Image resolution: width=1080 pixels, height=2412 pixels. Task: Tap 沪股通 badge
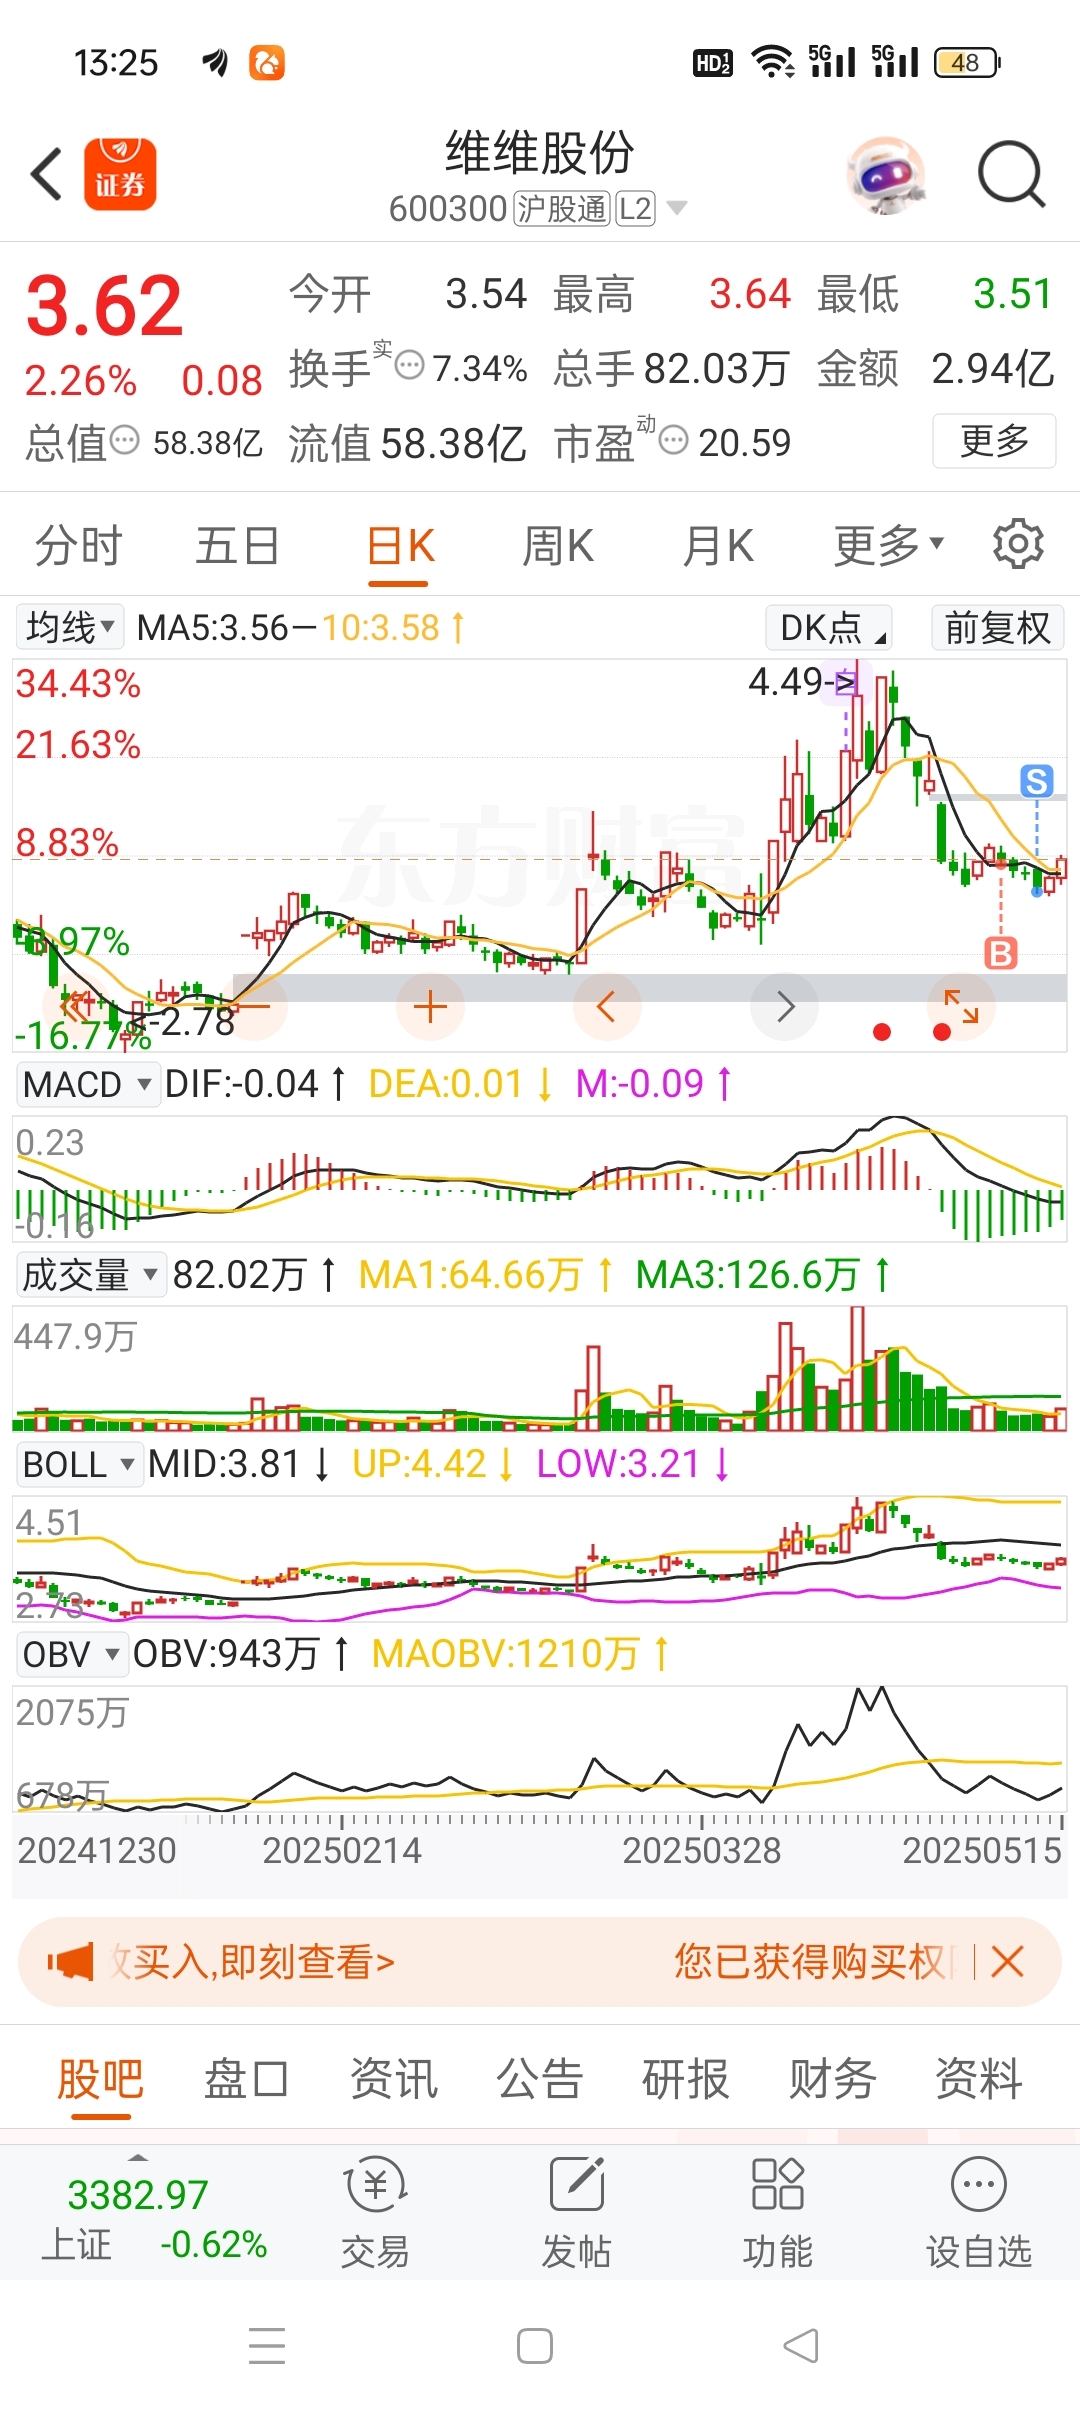click(562, 208)
